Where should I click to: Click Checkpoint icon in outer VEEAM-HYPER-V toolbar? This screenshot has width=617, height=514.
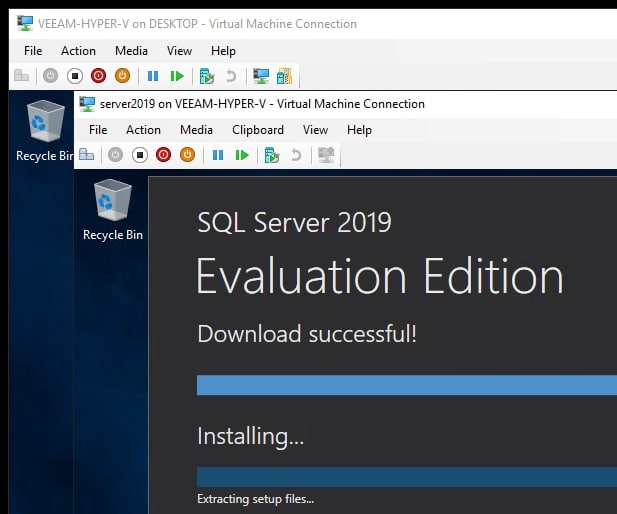(207, 76)
